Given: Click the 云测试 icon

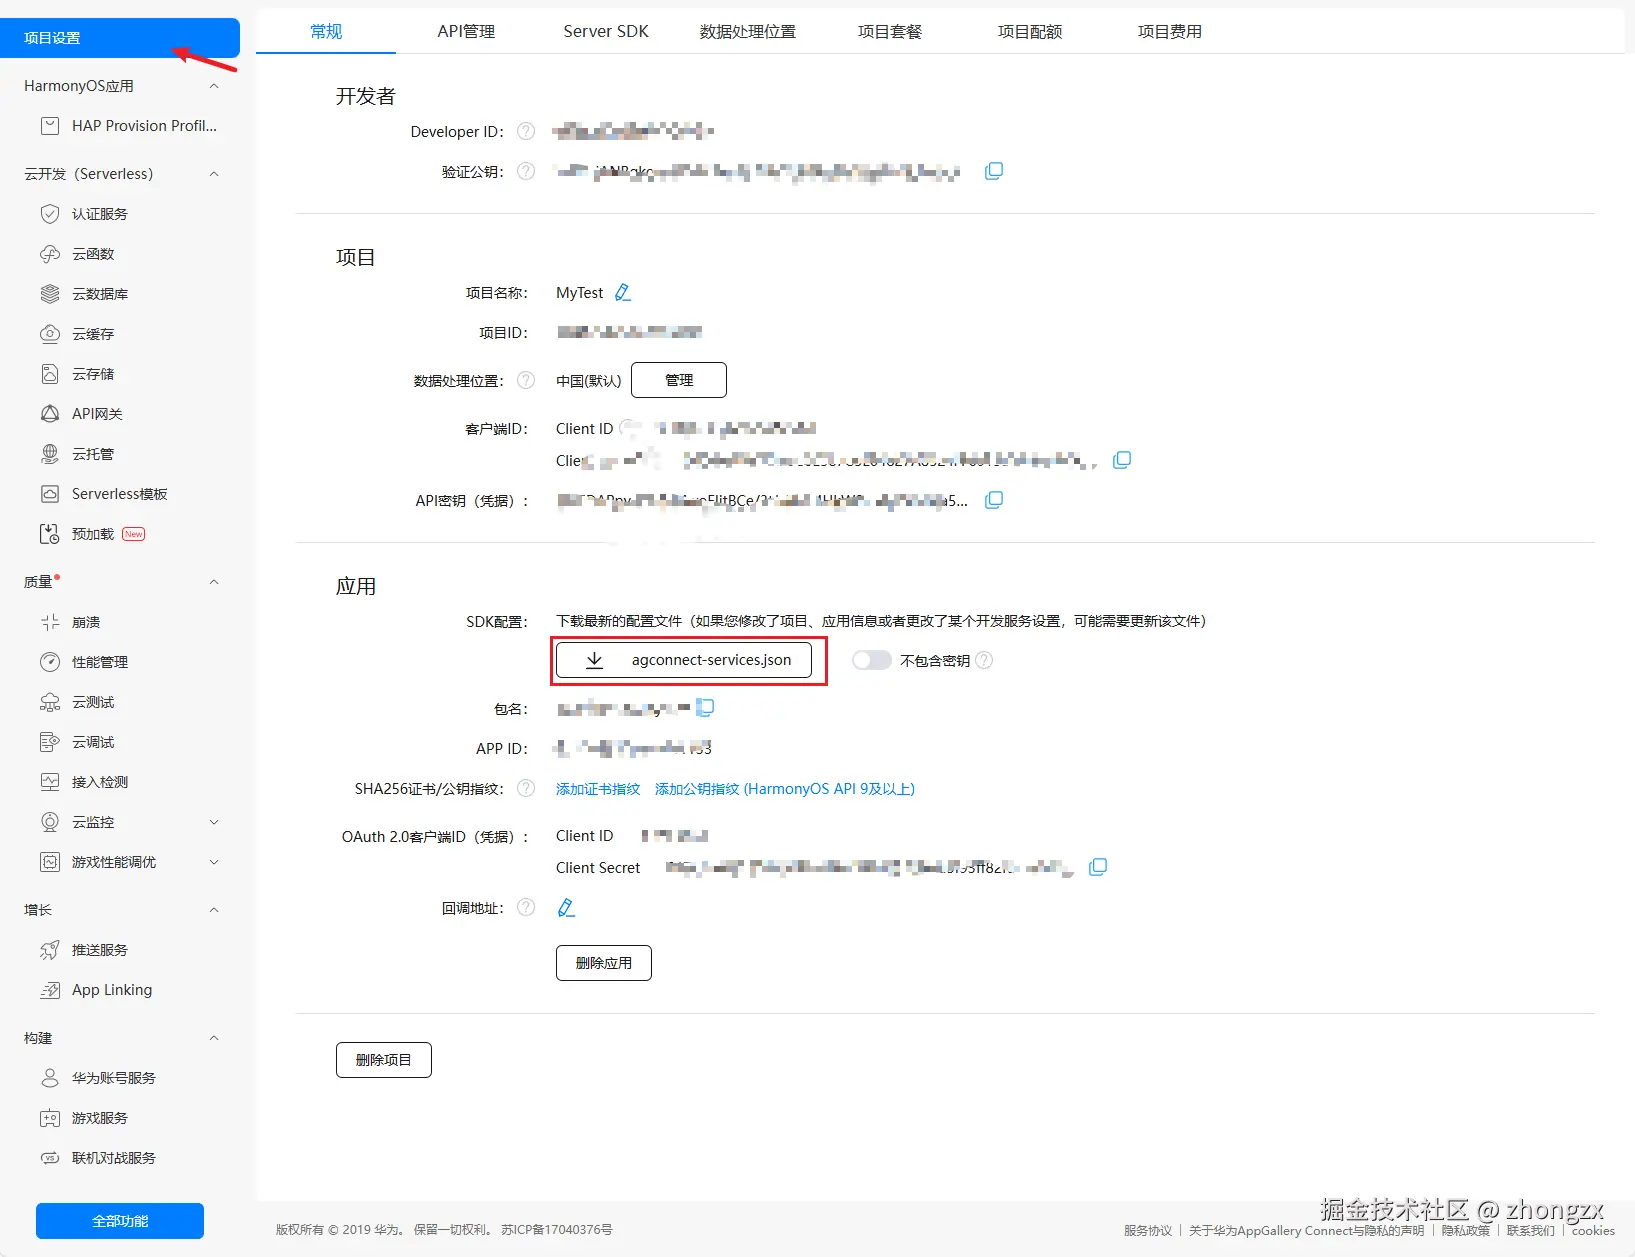Looking at the screenshot, I should coord(50,702).
